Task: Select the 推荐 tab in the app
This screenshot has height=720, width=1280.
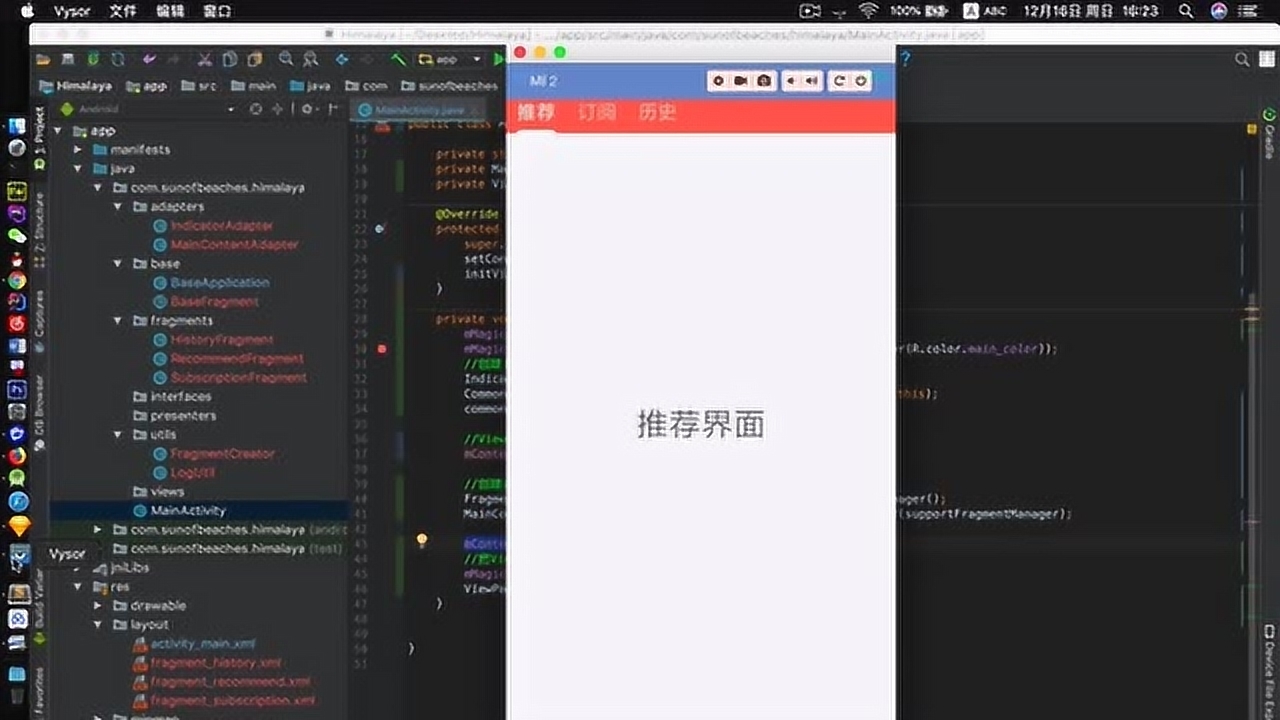Action: [x=536, y=113]
